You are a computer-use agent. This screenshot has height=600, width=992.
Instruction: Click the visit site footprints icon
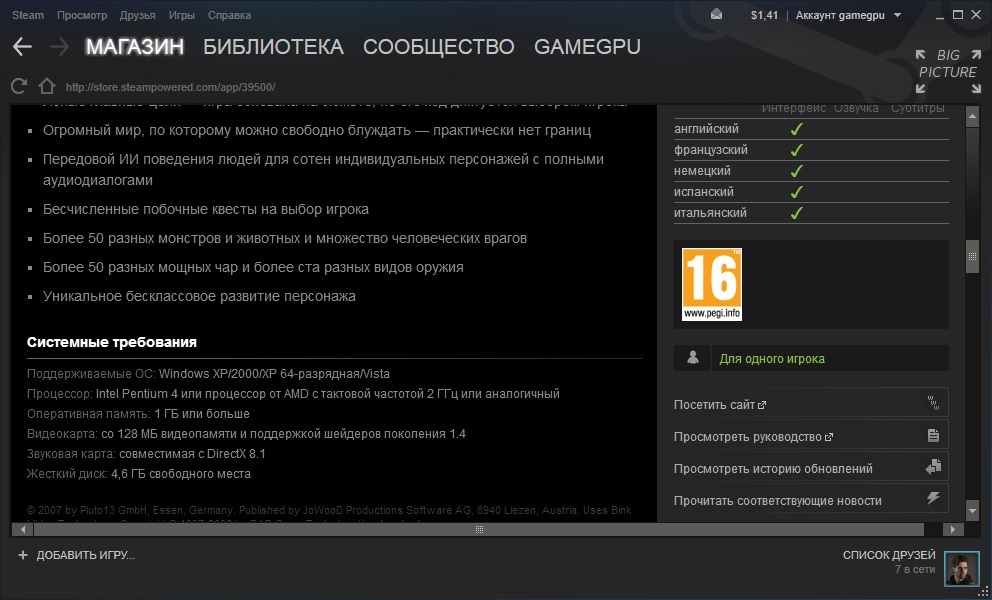[933, 403]
